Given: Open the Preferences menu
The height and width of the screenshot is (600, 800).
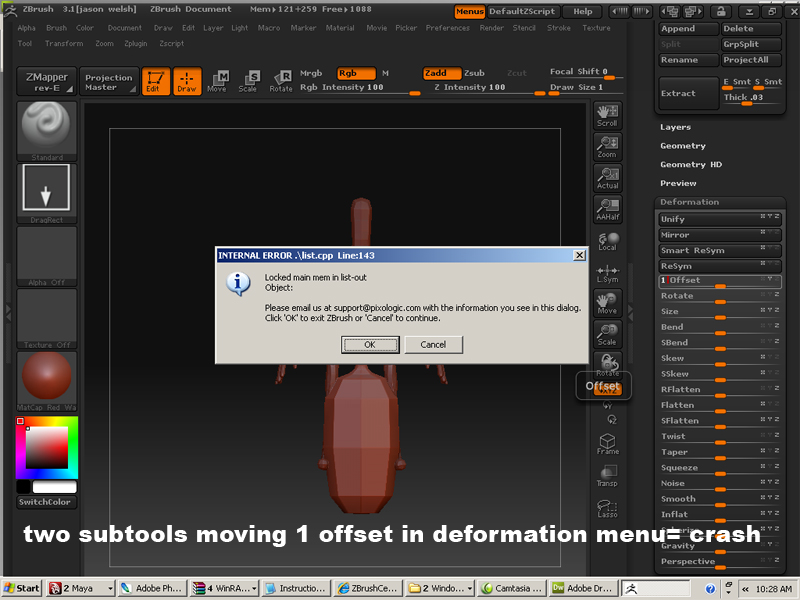Looking at the screenshot, I should (x=447, y=28).
